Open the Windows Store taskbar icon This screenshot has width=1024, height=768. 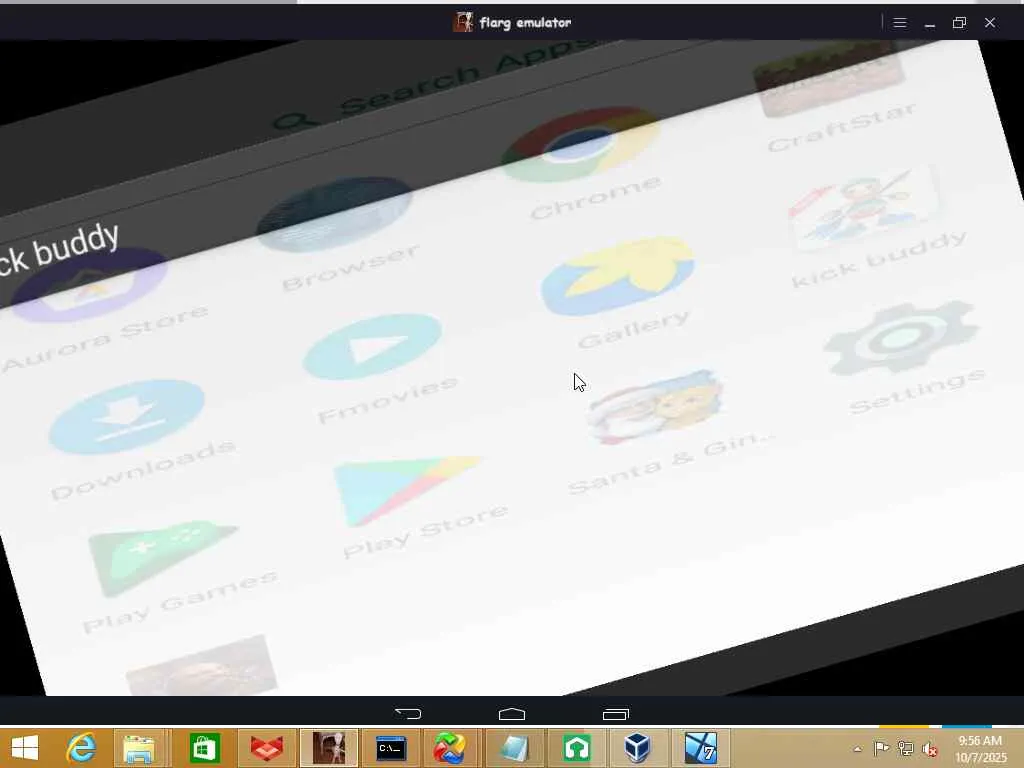pos(204,748)
